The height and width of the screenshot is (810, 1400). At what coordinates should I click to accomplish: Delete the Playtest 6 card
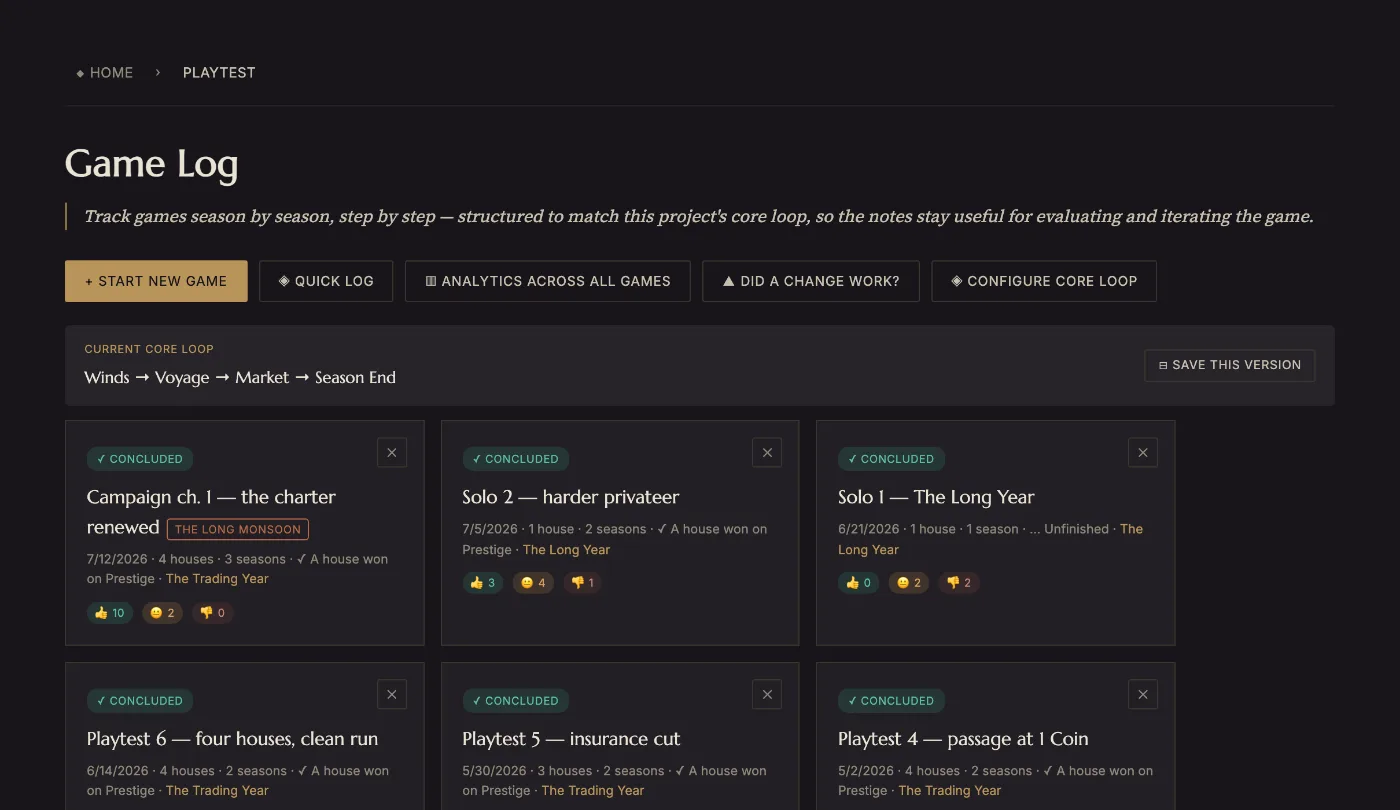pos(392,695)
